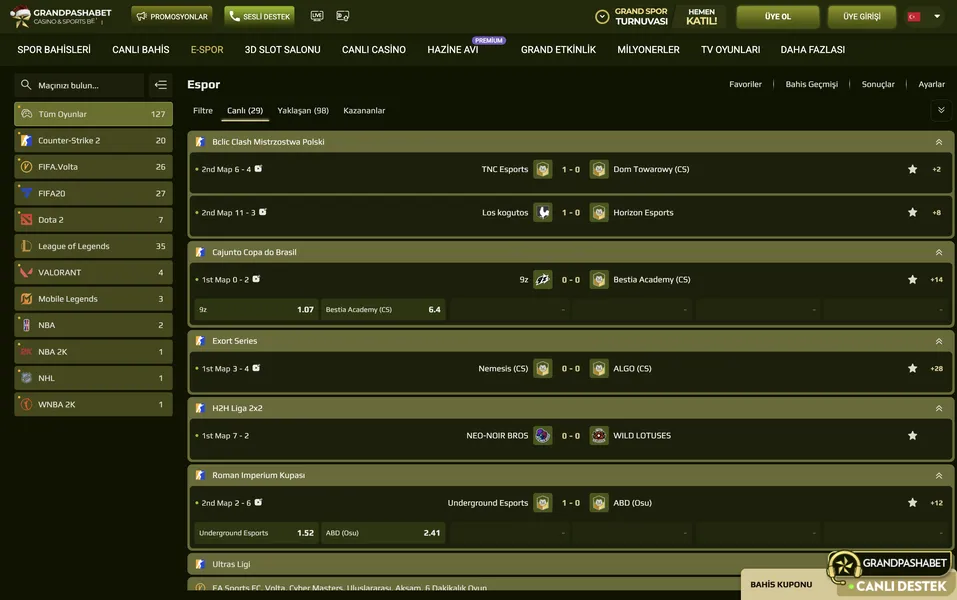Switch to the Yaklaşan (98) tab
The width and height of the screenshot is (957, 600).
[303, 111]
